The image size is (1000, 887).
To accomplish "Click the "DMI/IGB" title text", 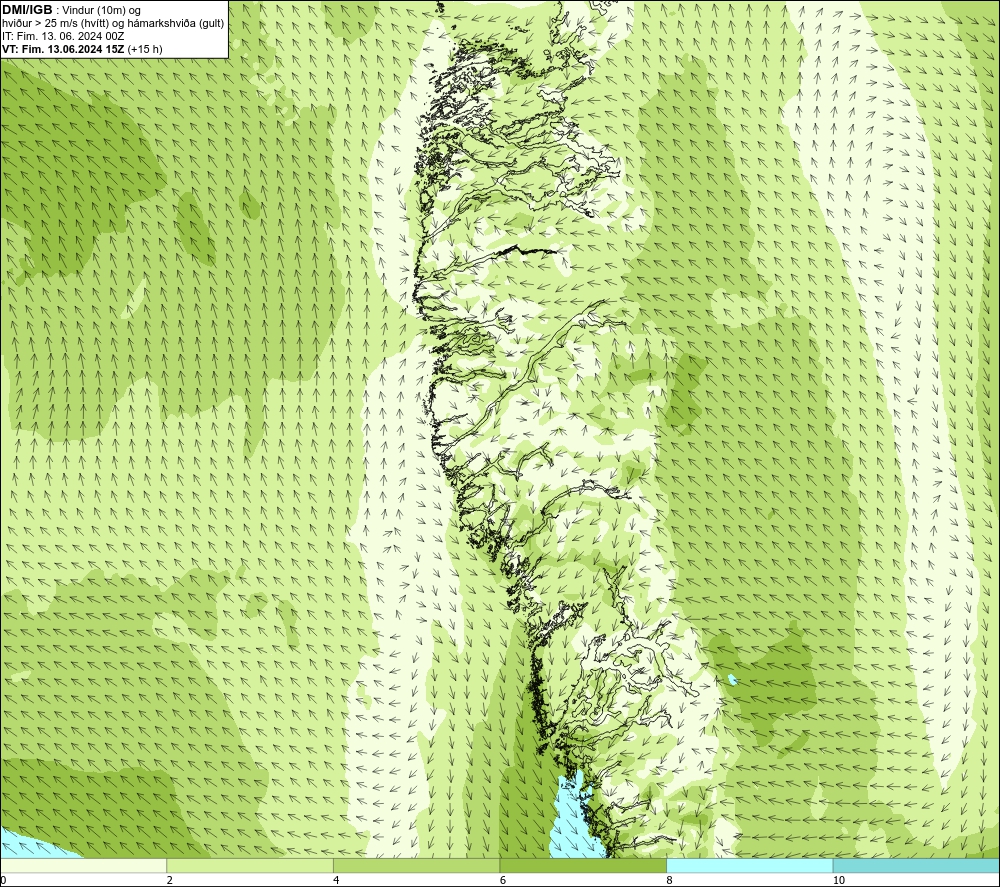I will [27, 10].
